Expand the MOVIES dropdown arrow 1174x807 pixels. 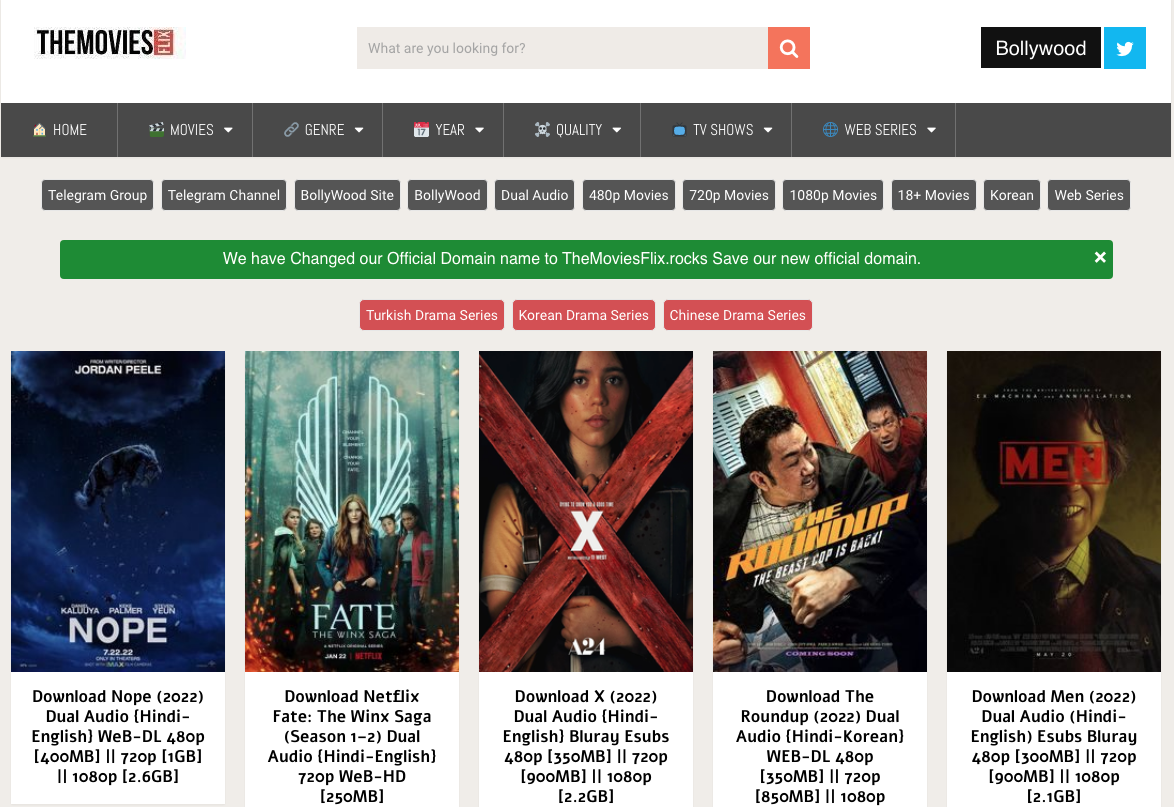pos(228,130)
